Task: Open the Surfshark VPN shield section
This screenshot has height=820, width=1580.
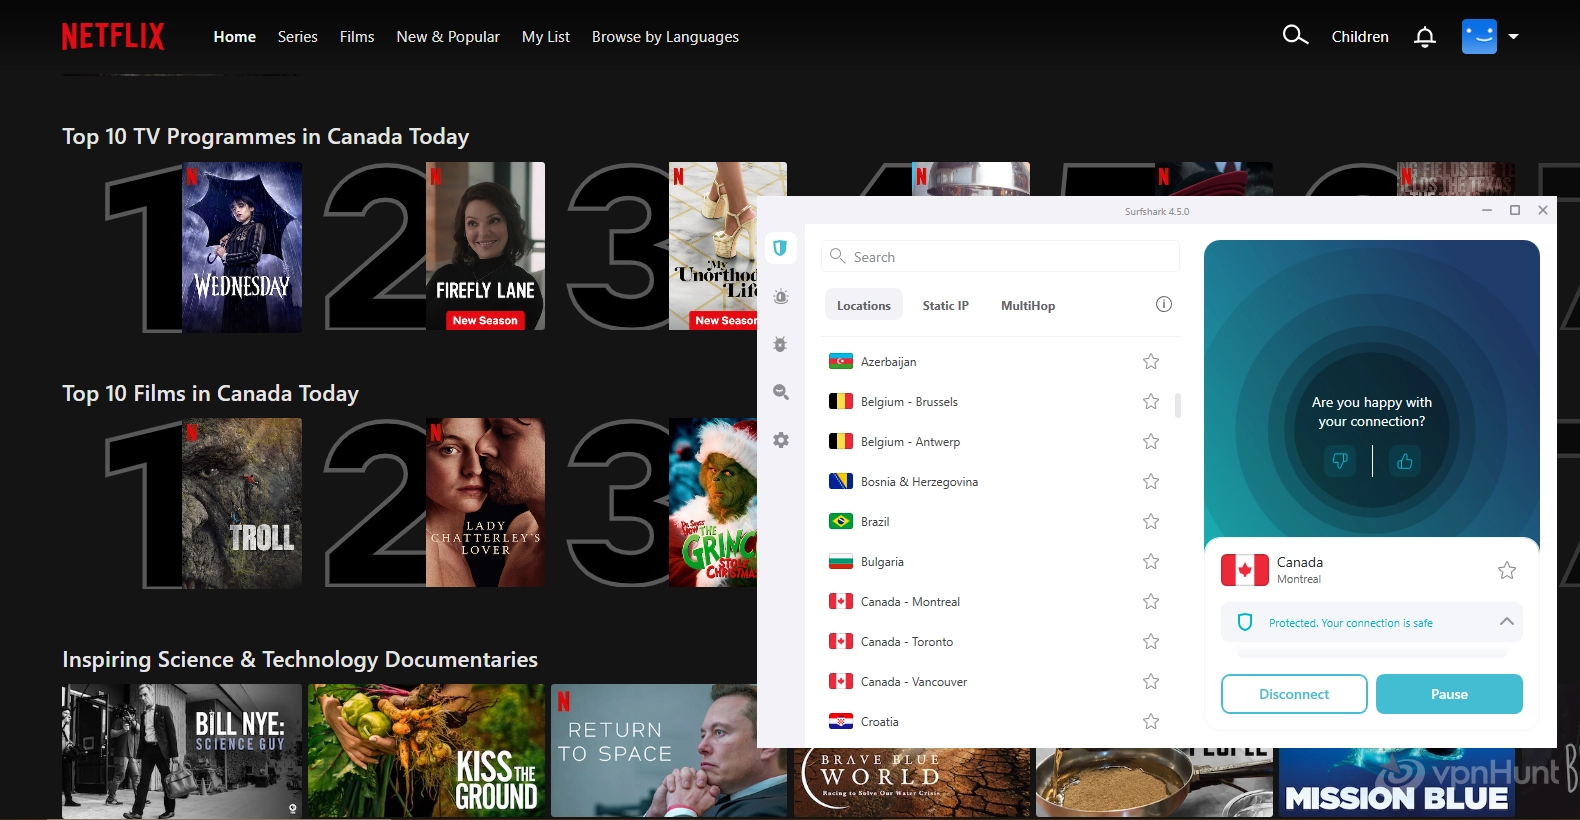Action: (780, 248)
